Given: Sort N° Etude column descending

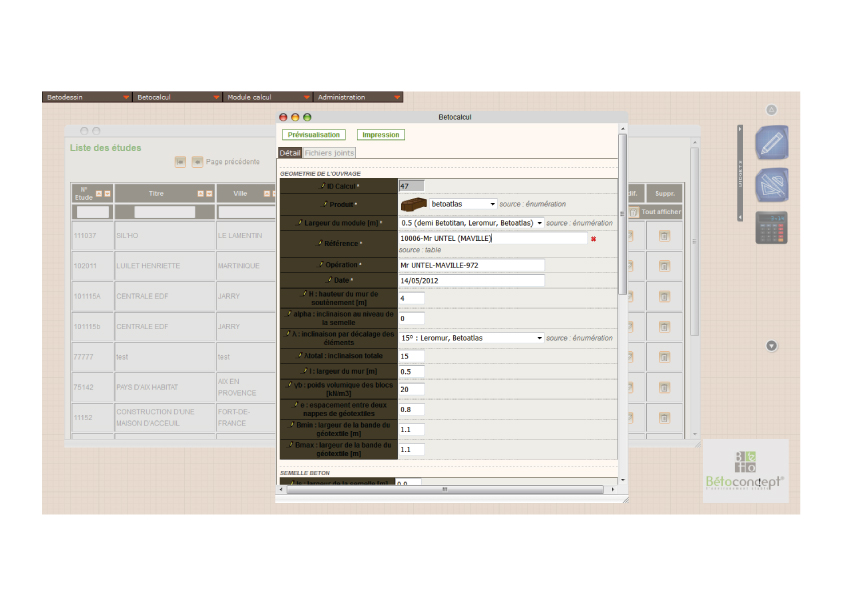Looking at the screenshot, I should [x=107, y=193].
